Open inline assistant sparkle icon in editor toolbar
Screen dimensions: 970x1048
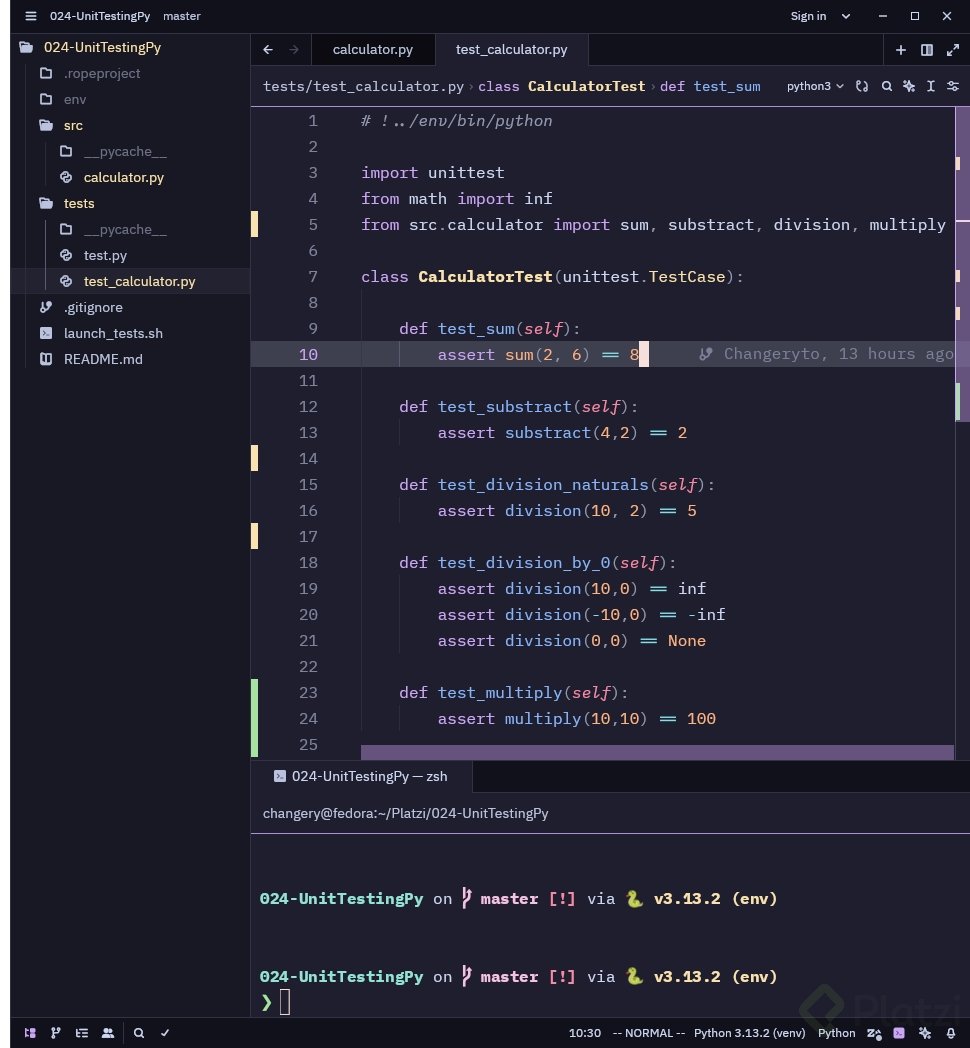tap(908, 86)
